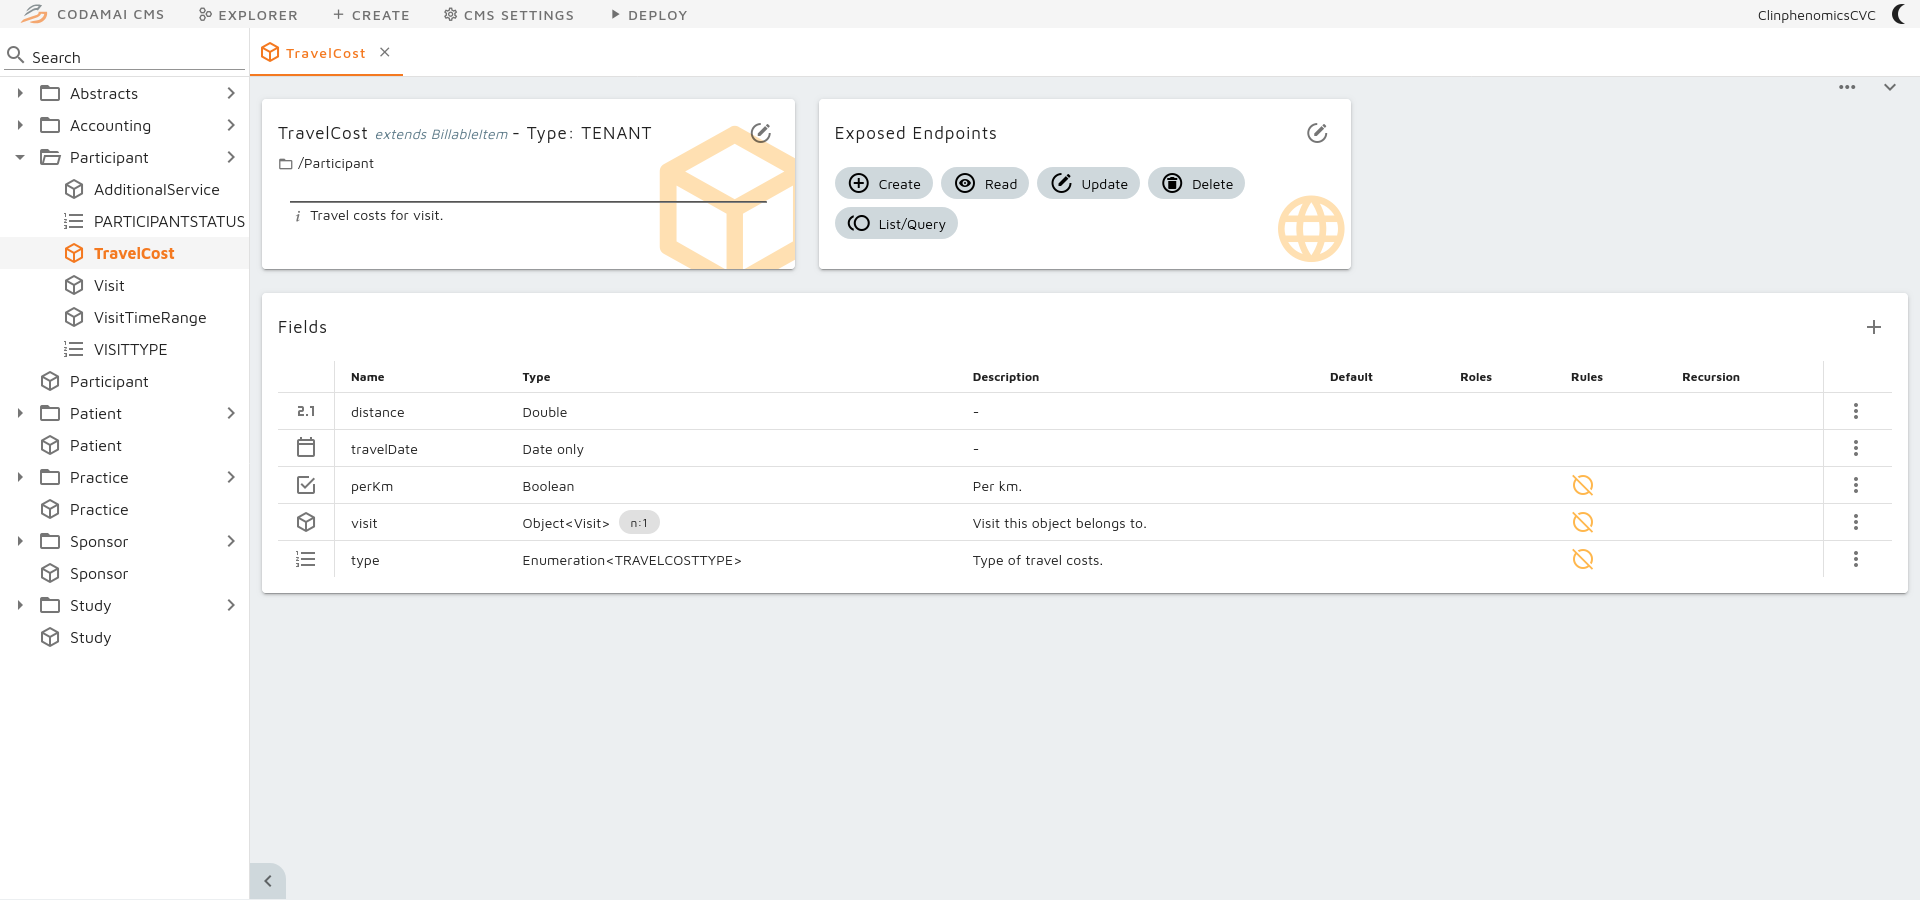Edit the Exposed Endpoints settings via pencil icon
1920x900 pixels.
1316,132
